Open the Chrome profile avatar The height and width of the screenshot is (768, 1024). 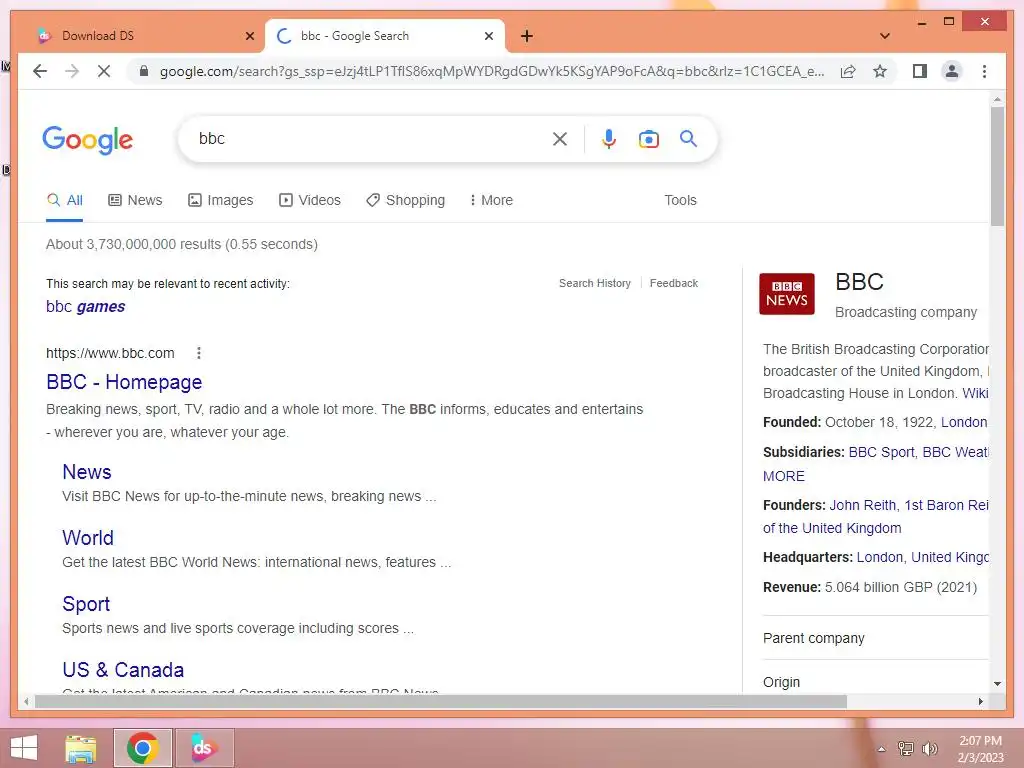(952, 71)
